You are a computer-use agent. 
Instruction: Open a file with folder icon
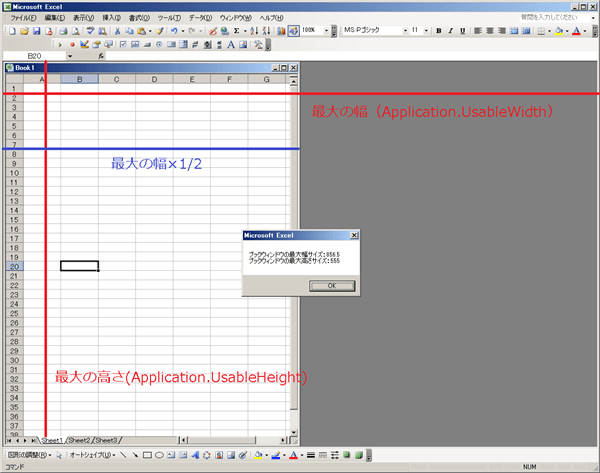[x=24, y=31]
